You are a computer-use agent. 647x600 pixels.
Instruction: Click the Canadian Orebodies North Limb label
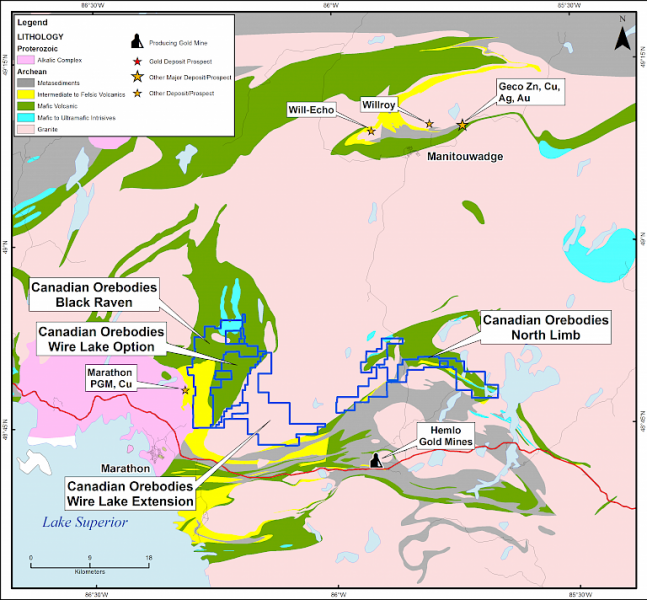pyautogui.click(x=545, y=327)
